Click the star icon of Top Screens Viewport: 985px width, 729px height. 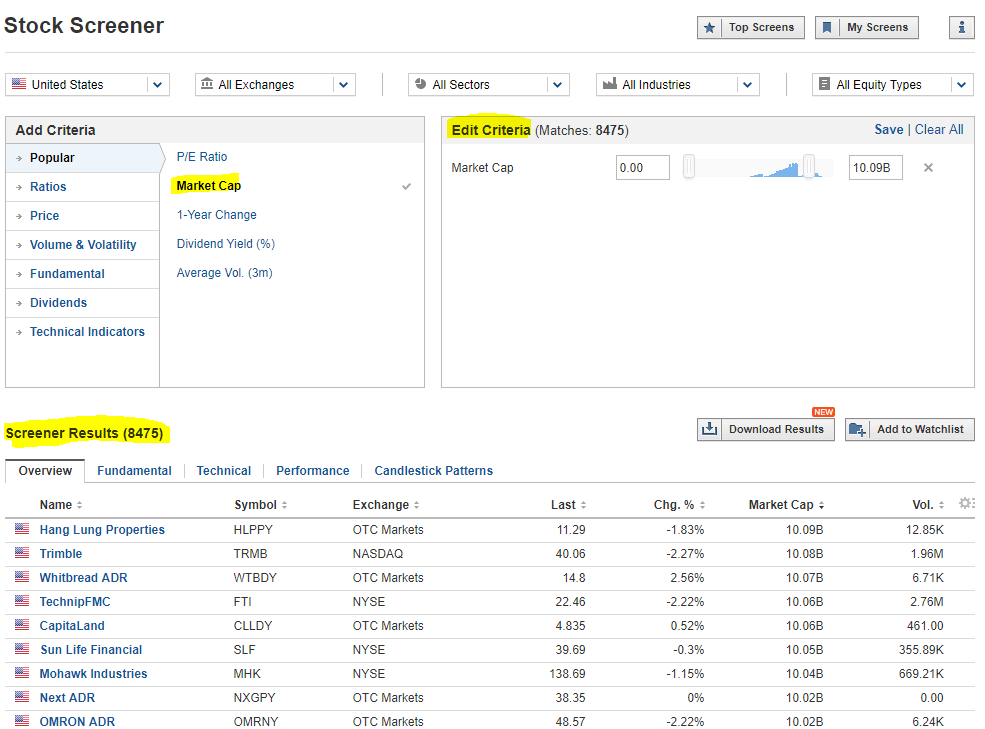(709, 28)
